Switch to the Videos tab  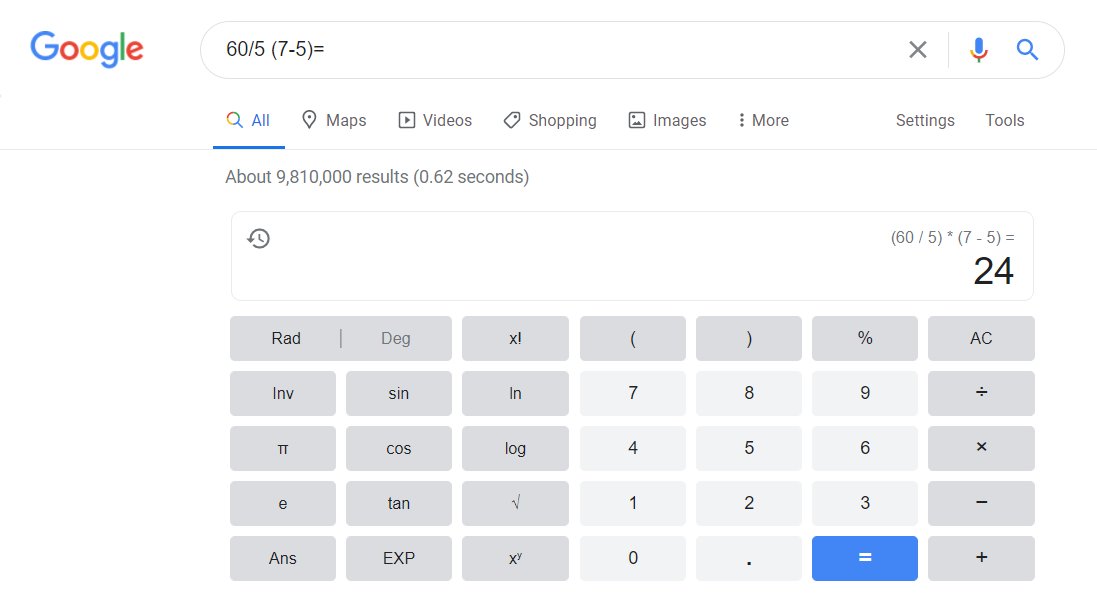[x=435, y=120]
